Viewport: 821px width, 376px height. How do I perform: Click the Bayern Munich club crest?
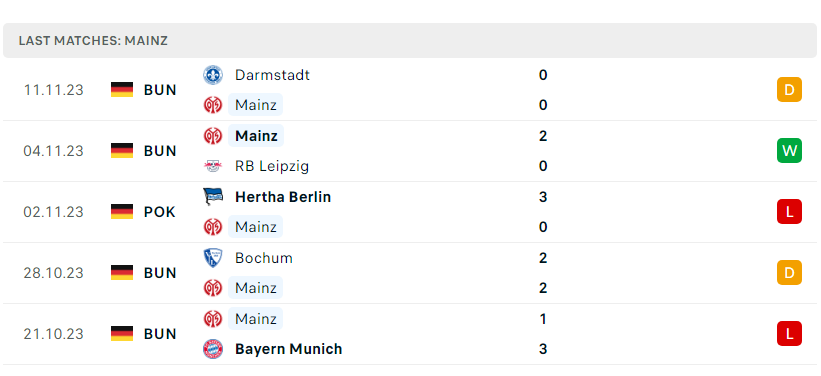[x=213, y=349]
